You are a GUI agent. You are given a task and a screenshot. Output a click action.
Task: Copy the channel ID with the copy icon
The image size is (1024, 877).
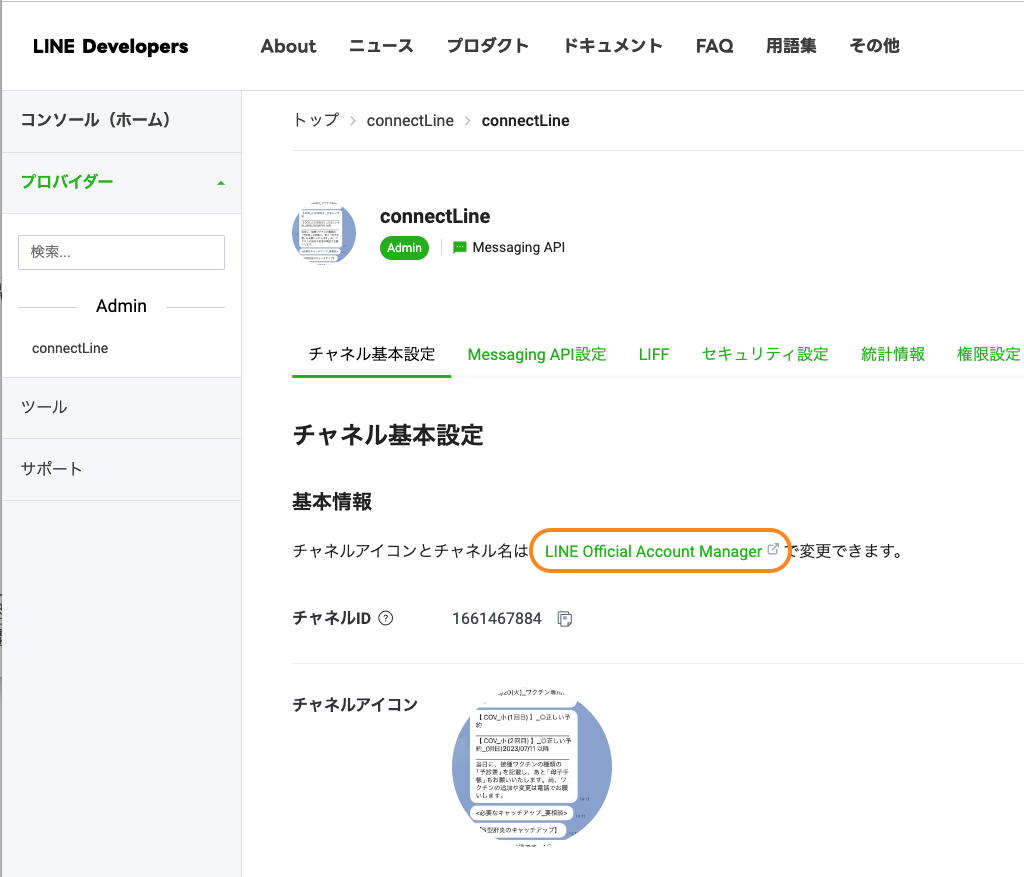(565, 618)
